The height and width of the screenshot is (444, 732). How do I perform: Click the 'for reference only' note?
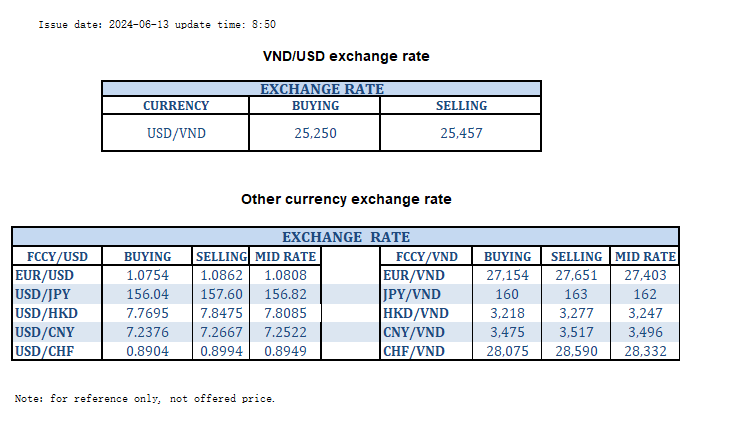145,399
